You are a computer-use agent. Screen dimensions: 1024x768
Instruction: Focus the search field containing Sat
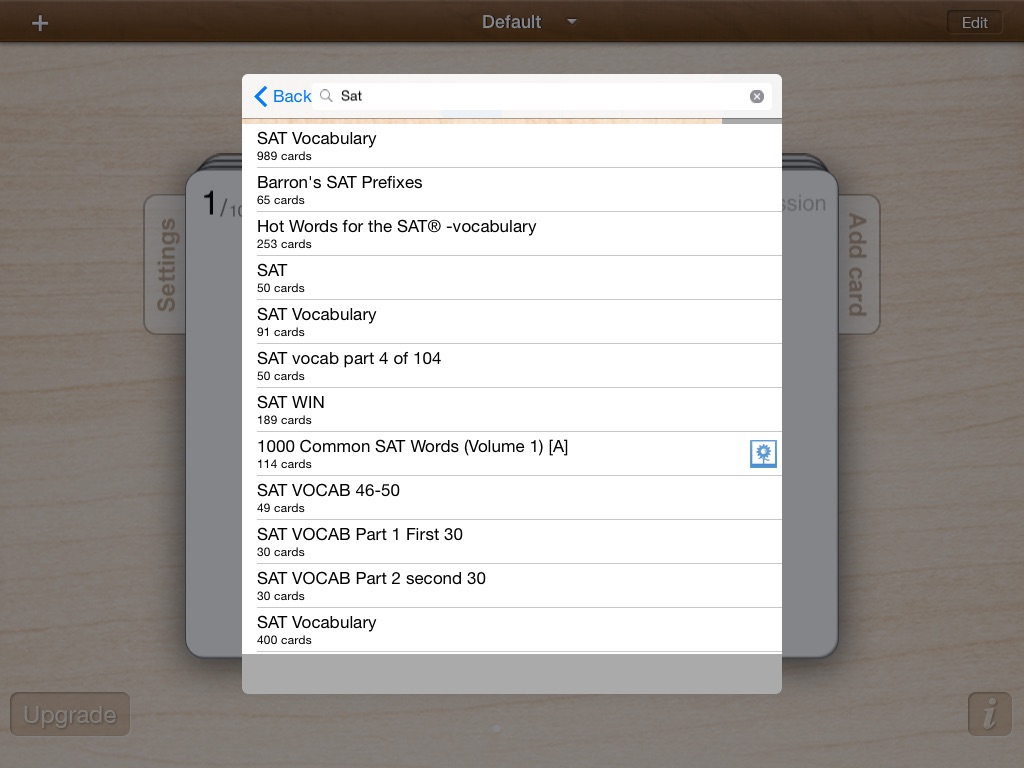542,96
